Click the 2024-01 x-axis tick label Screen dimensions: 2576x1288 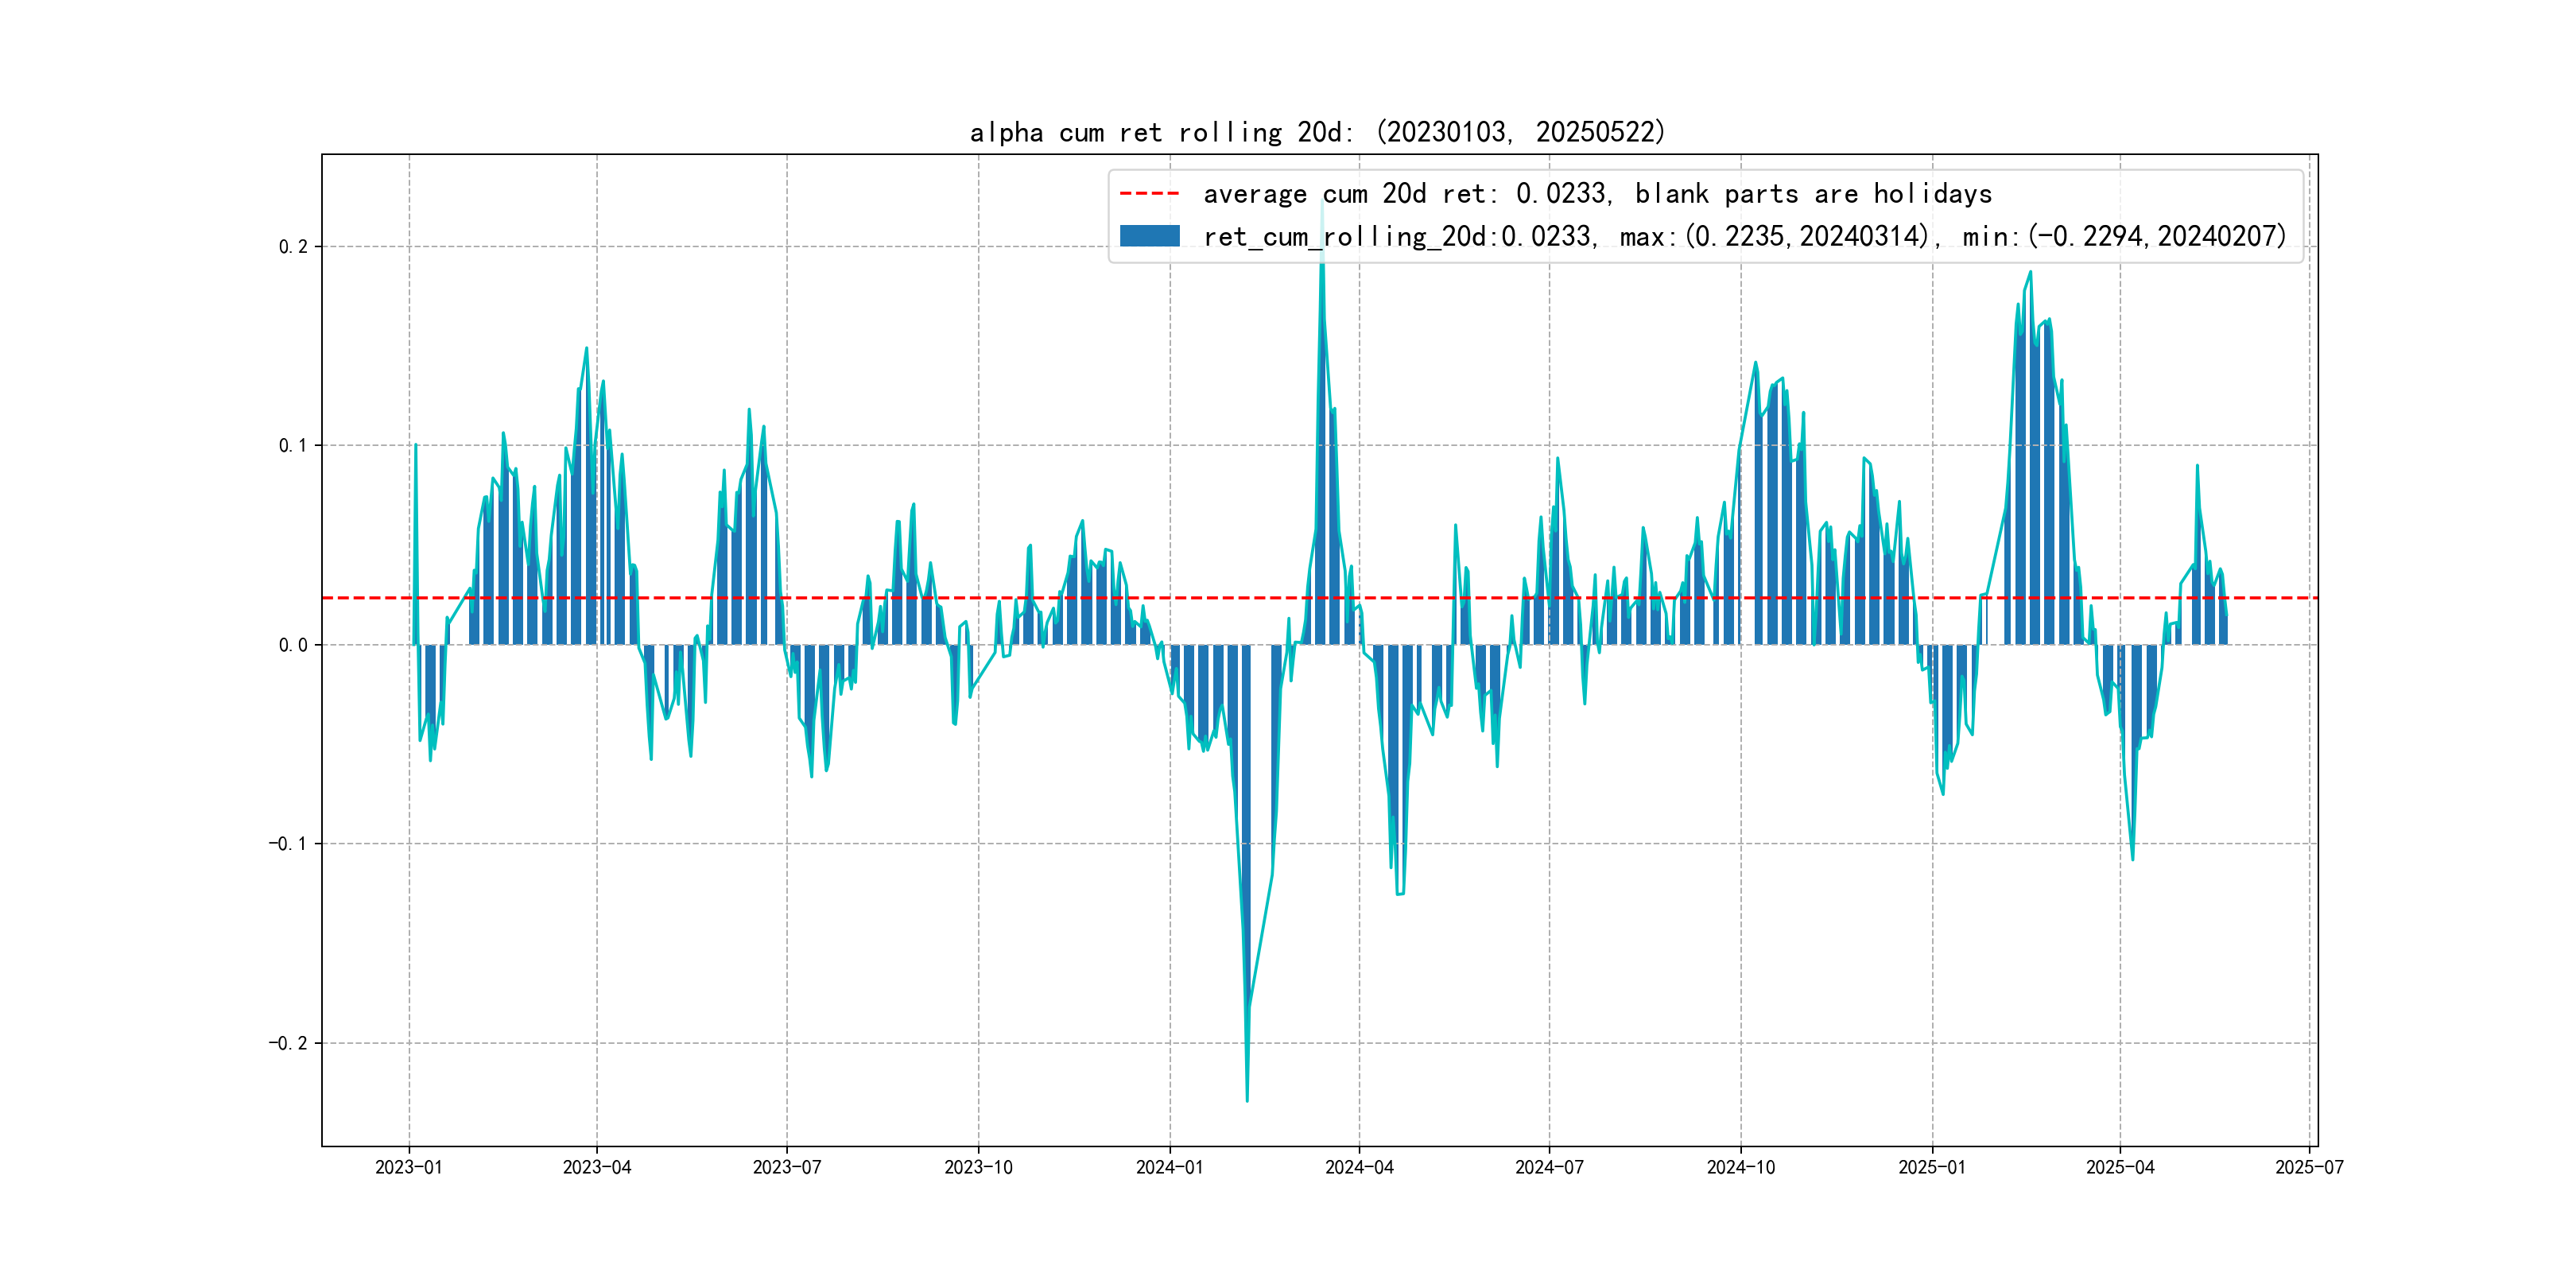pyautogui.click(x=1169, y=1167)
